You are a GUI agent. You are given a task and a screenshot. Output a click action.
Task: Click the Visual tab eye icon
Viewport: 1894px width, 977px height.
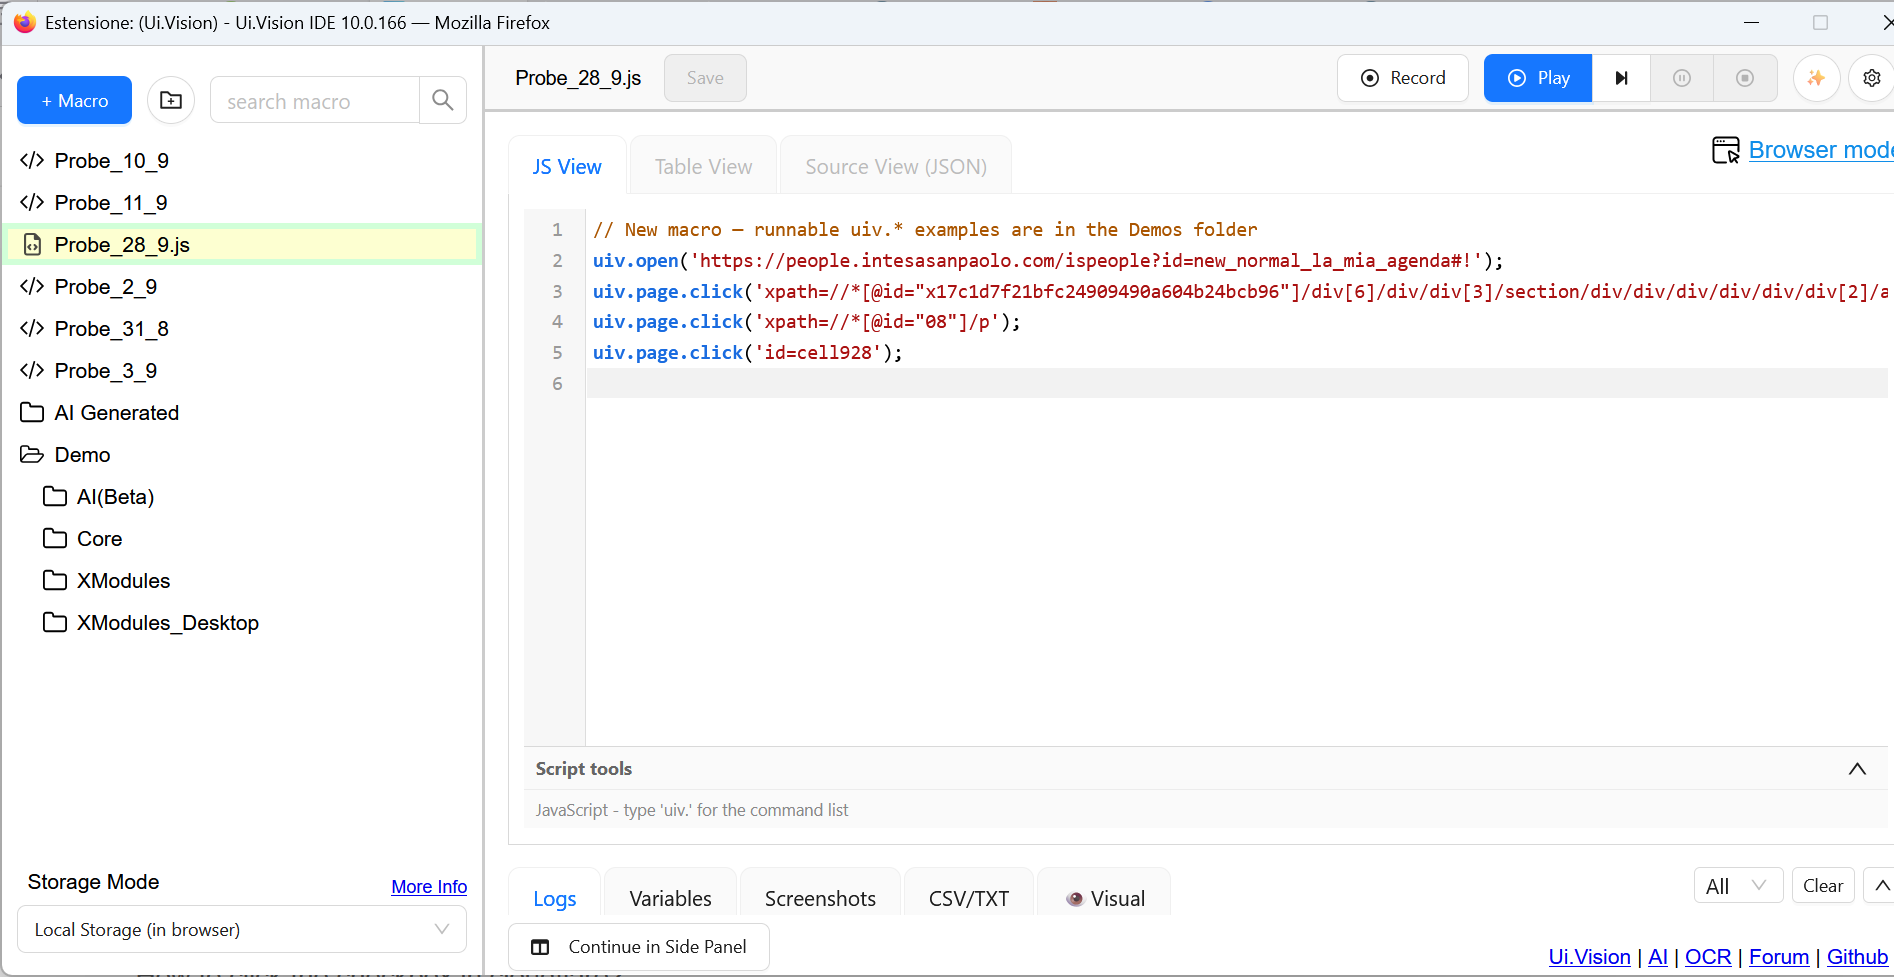[x=1075, y=899]
